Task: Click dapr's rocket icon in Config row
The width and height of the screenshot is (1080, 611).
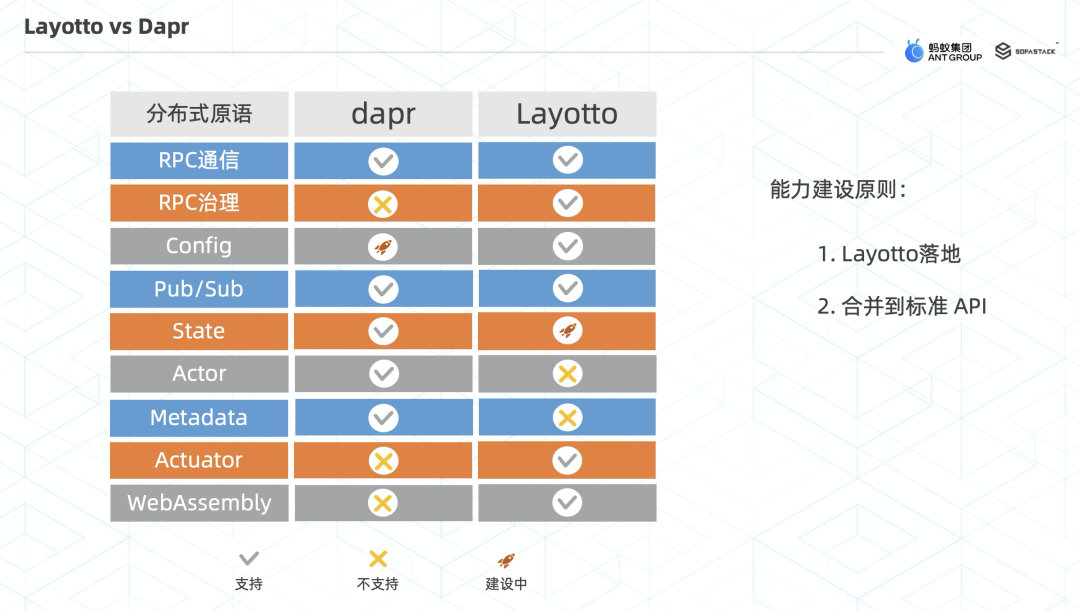Action: click(383, 246)
